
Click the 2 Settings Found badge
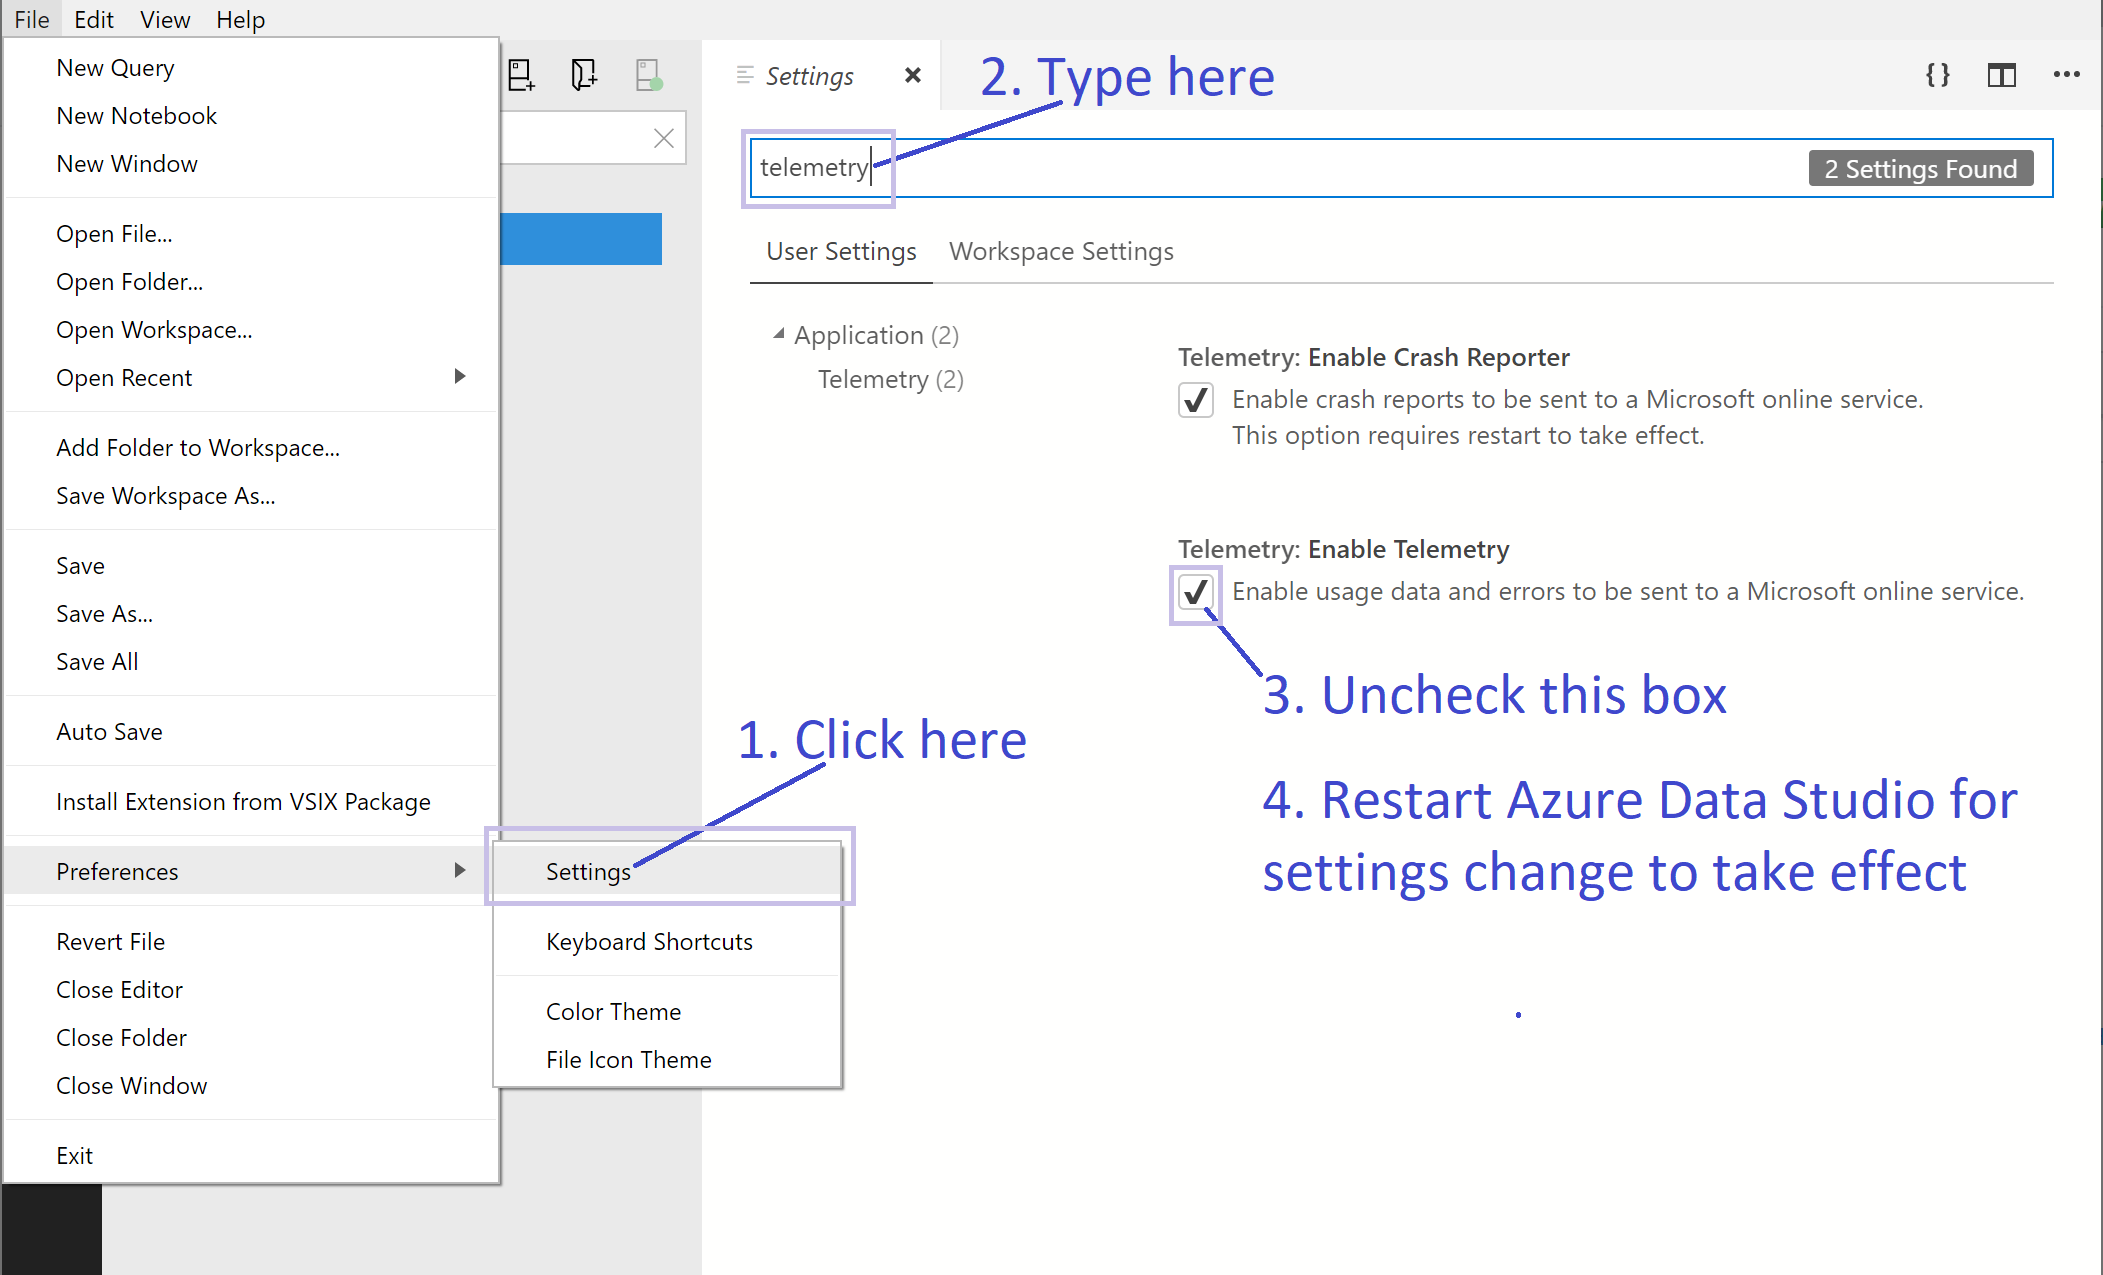(x=1921, y=169)
